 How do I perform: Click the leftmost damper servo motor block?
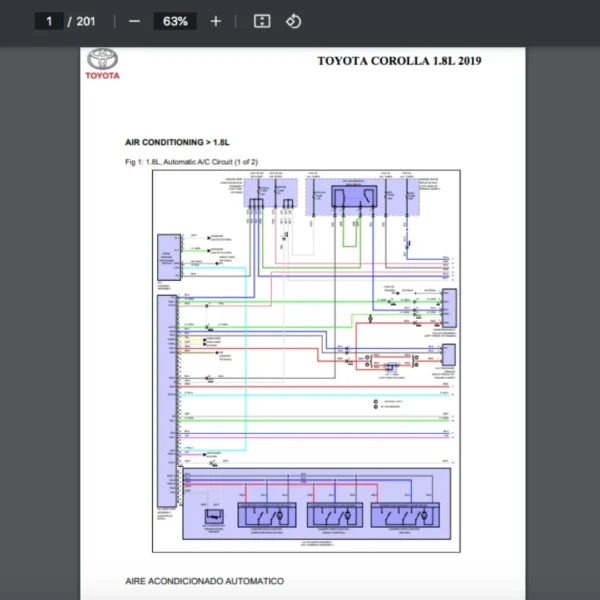pyautogui.click(x=267, y=515)
